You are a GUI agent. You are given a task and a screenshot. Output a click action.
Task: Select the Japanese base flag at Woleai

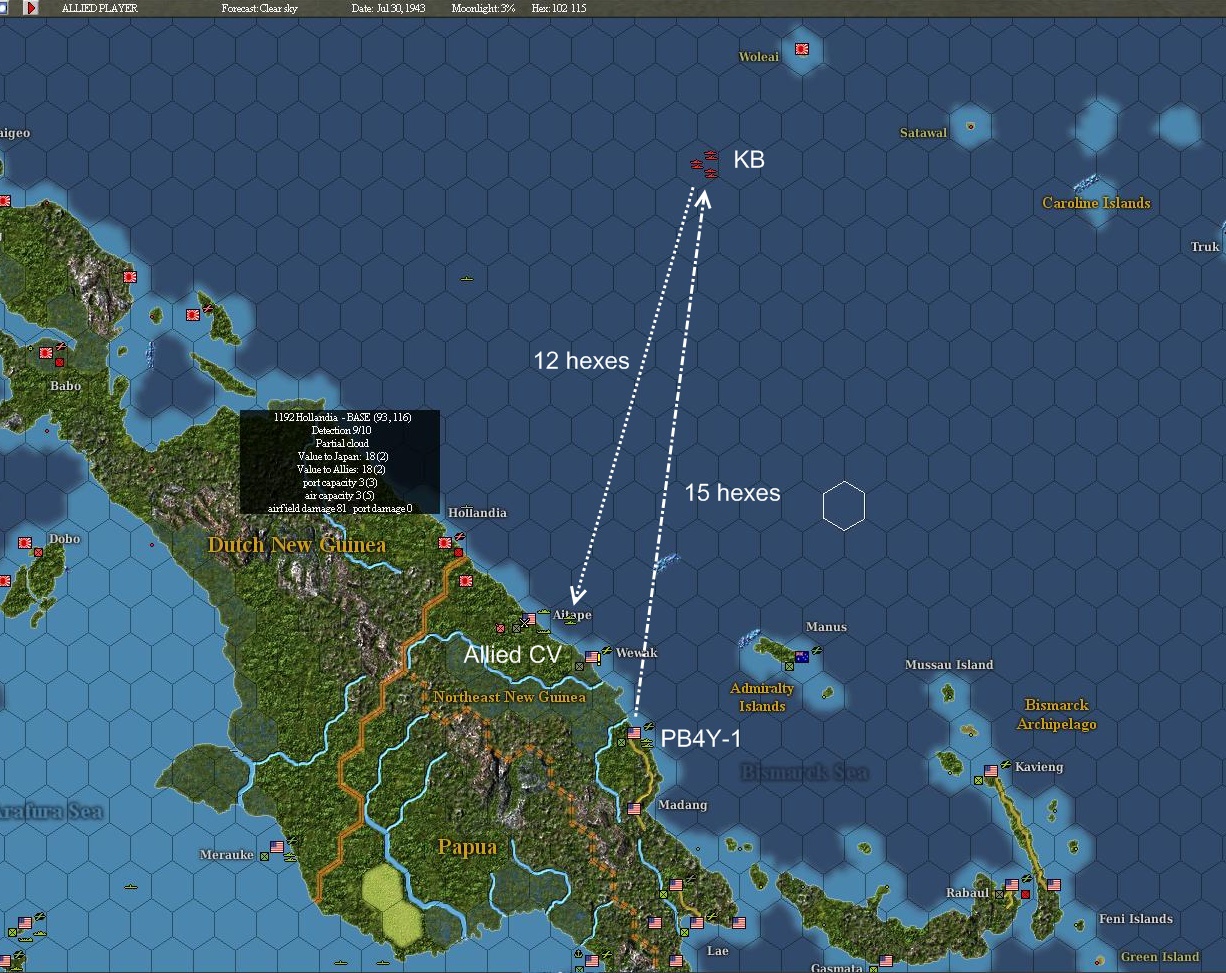(x=802, y=49)
